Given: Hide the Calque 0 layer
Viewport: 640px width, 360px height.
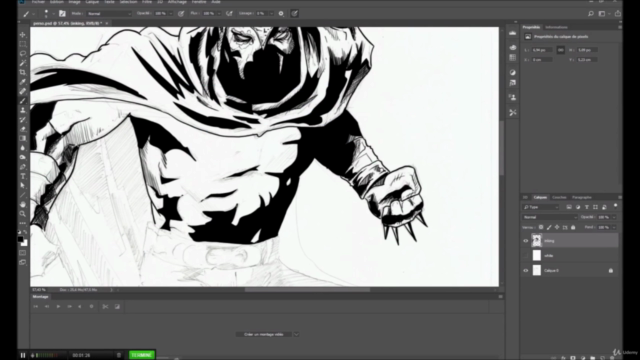Looking at the screenshot, I should [526, 270].
